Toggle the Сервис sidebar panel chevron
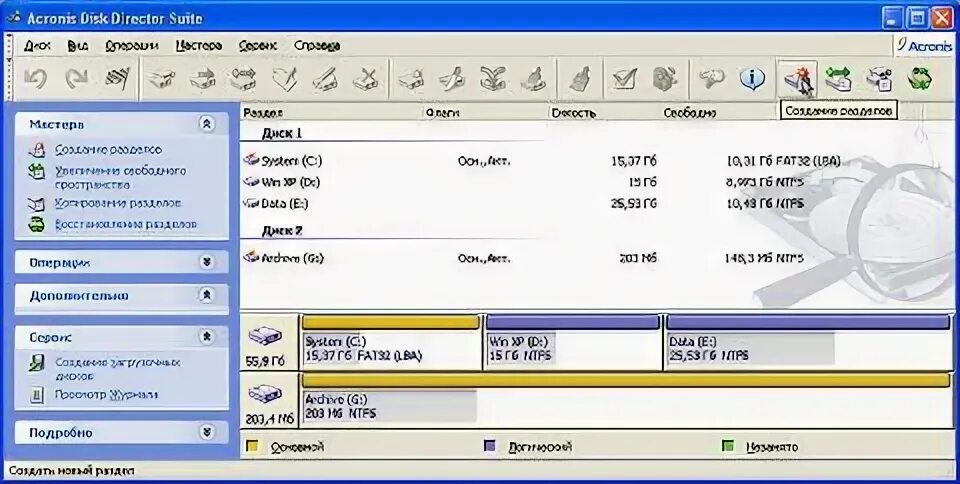 (x=207, y=337)
